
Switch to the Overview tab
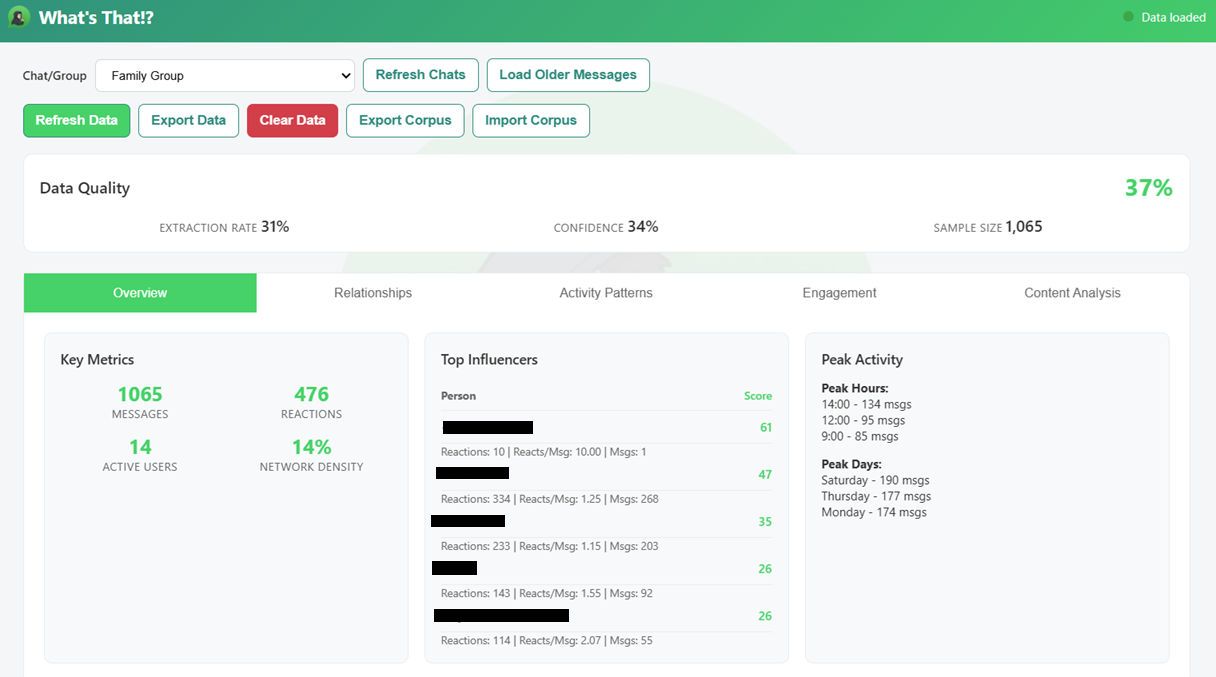(140, 293)
